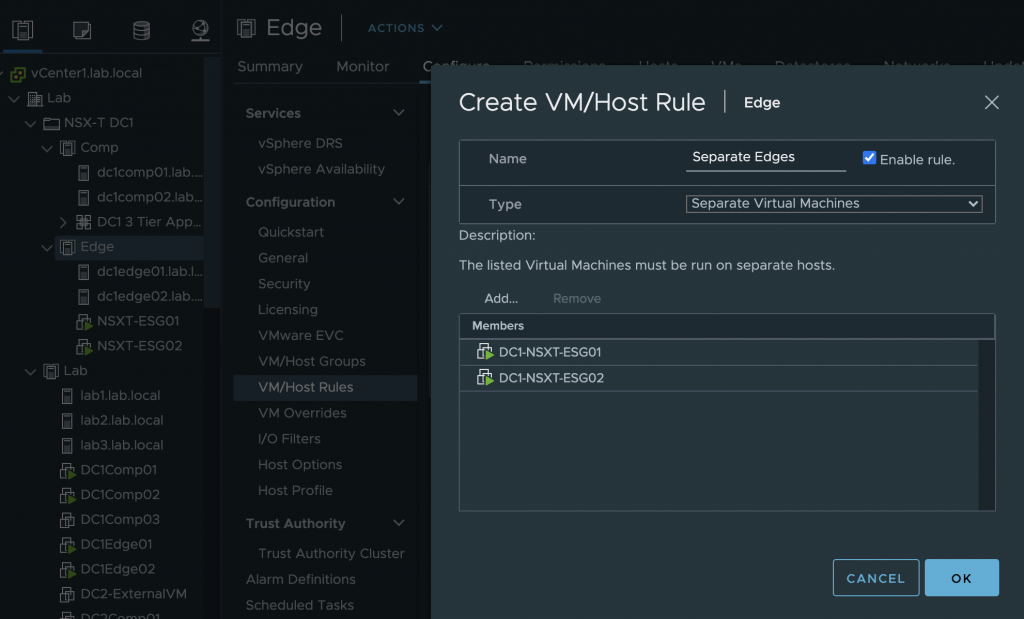Select DC1-NSXT-ESG01 member row
Image resolution: width=1024 pixels, height=619 pixels.
[718, 352]
